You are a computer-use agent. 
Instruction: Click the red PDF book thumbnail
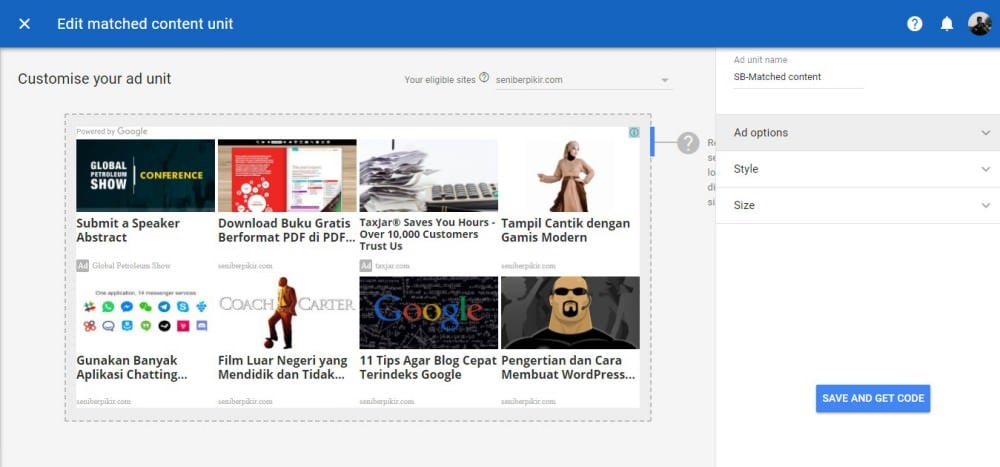pyautogui.click(x=287, y=175)
